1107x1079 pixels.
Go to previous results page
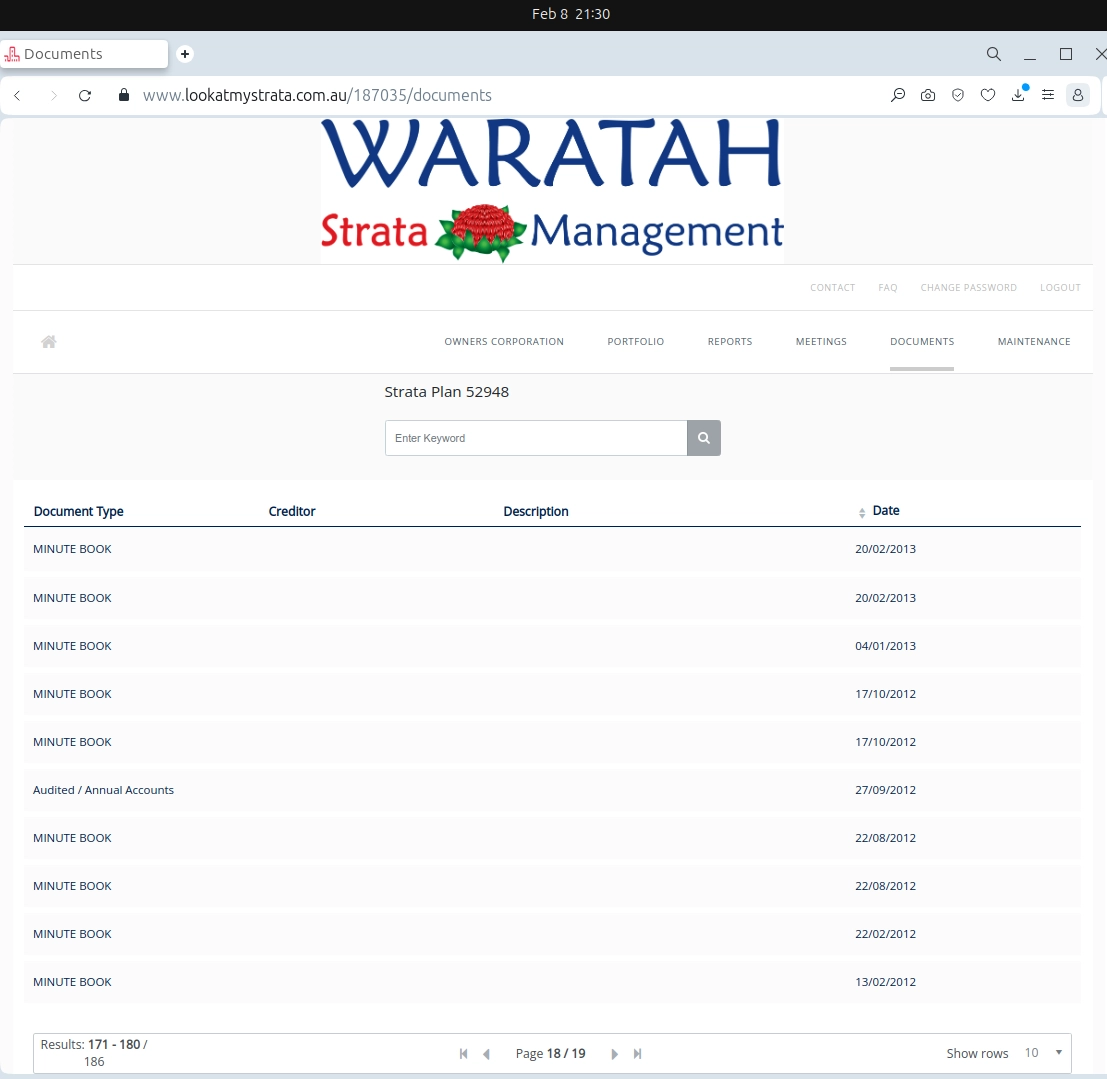coord(486,1054)
